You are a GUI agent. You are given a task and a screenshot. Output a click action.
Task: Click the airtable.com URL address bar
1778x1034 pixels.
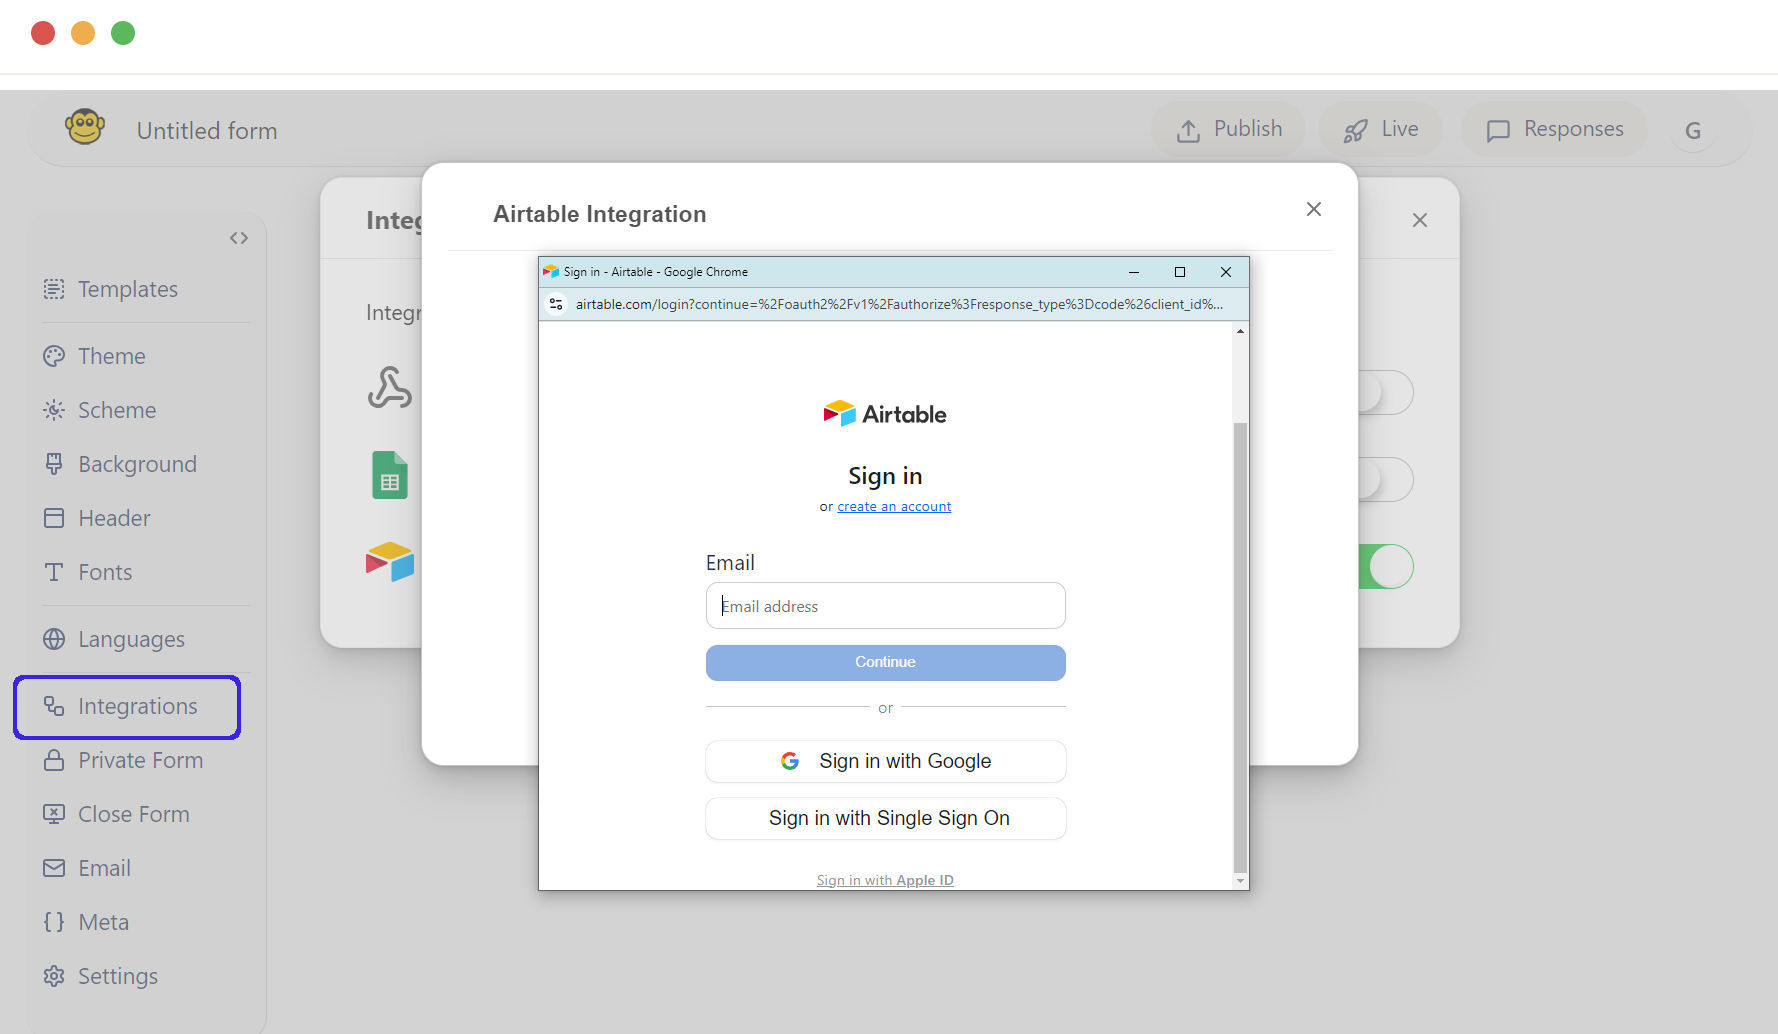(x=899, y=304)
